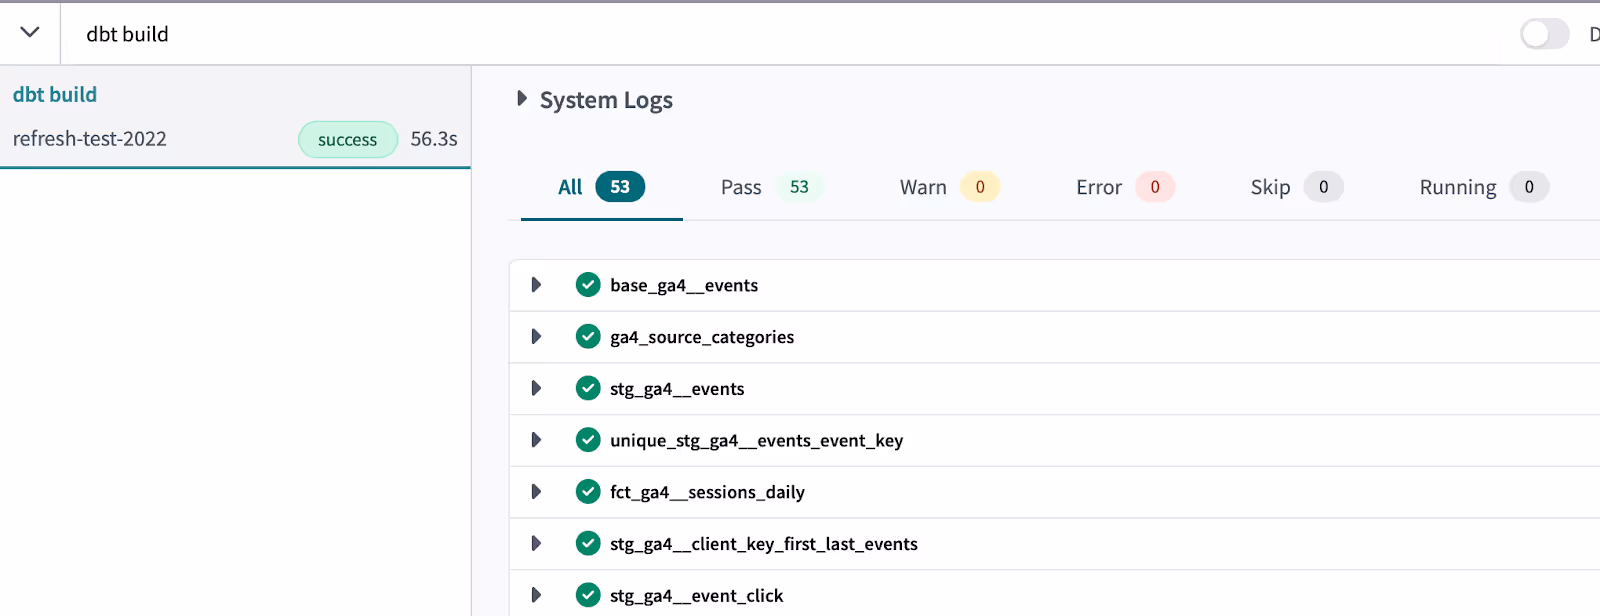This screenshot has height=616, width=1600.
Task: Click the dbt build title in header
Action: (x=128, y=34)
